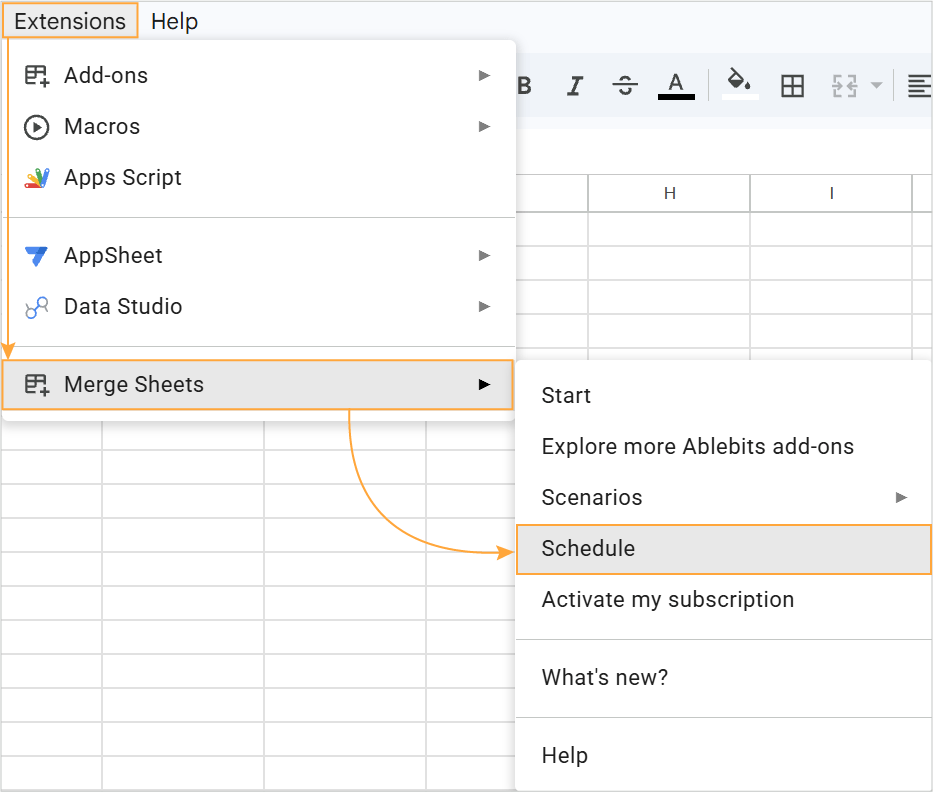Open What's new? entry

click(724, 678)
